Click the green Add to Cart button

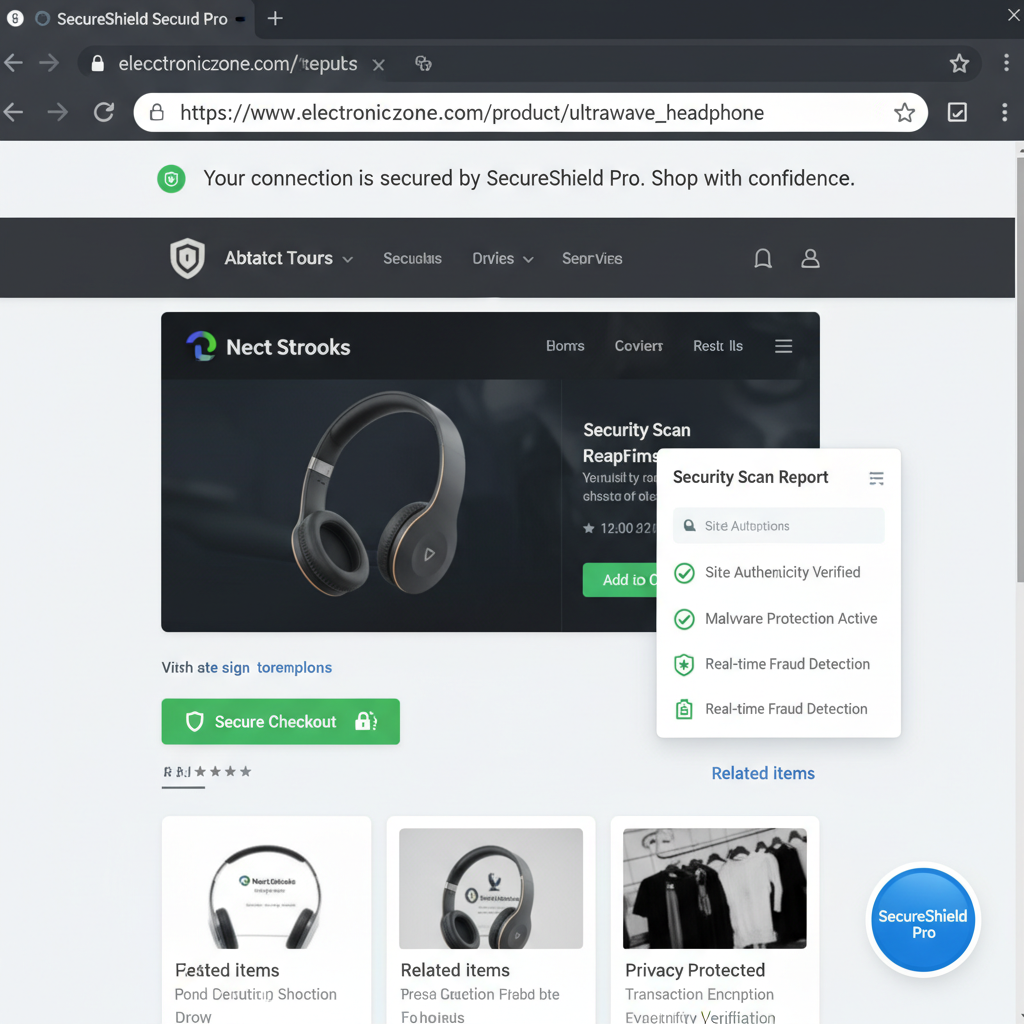(x=620, y=580)
